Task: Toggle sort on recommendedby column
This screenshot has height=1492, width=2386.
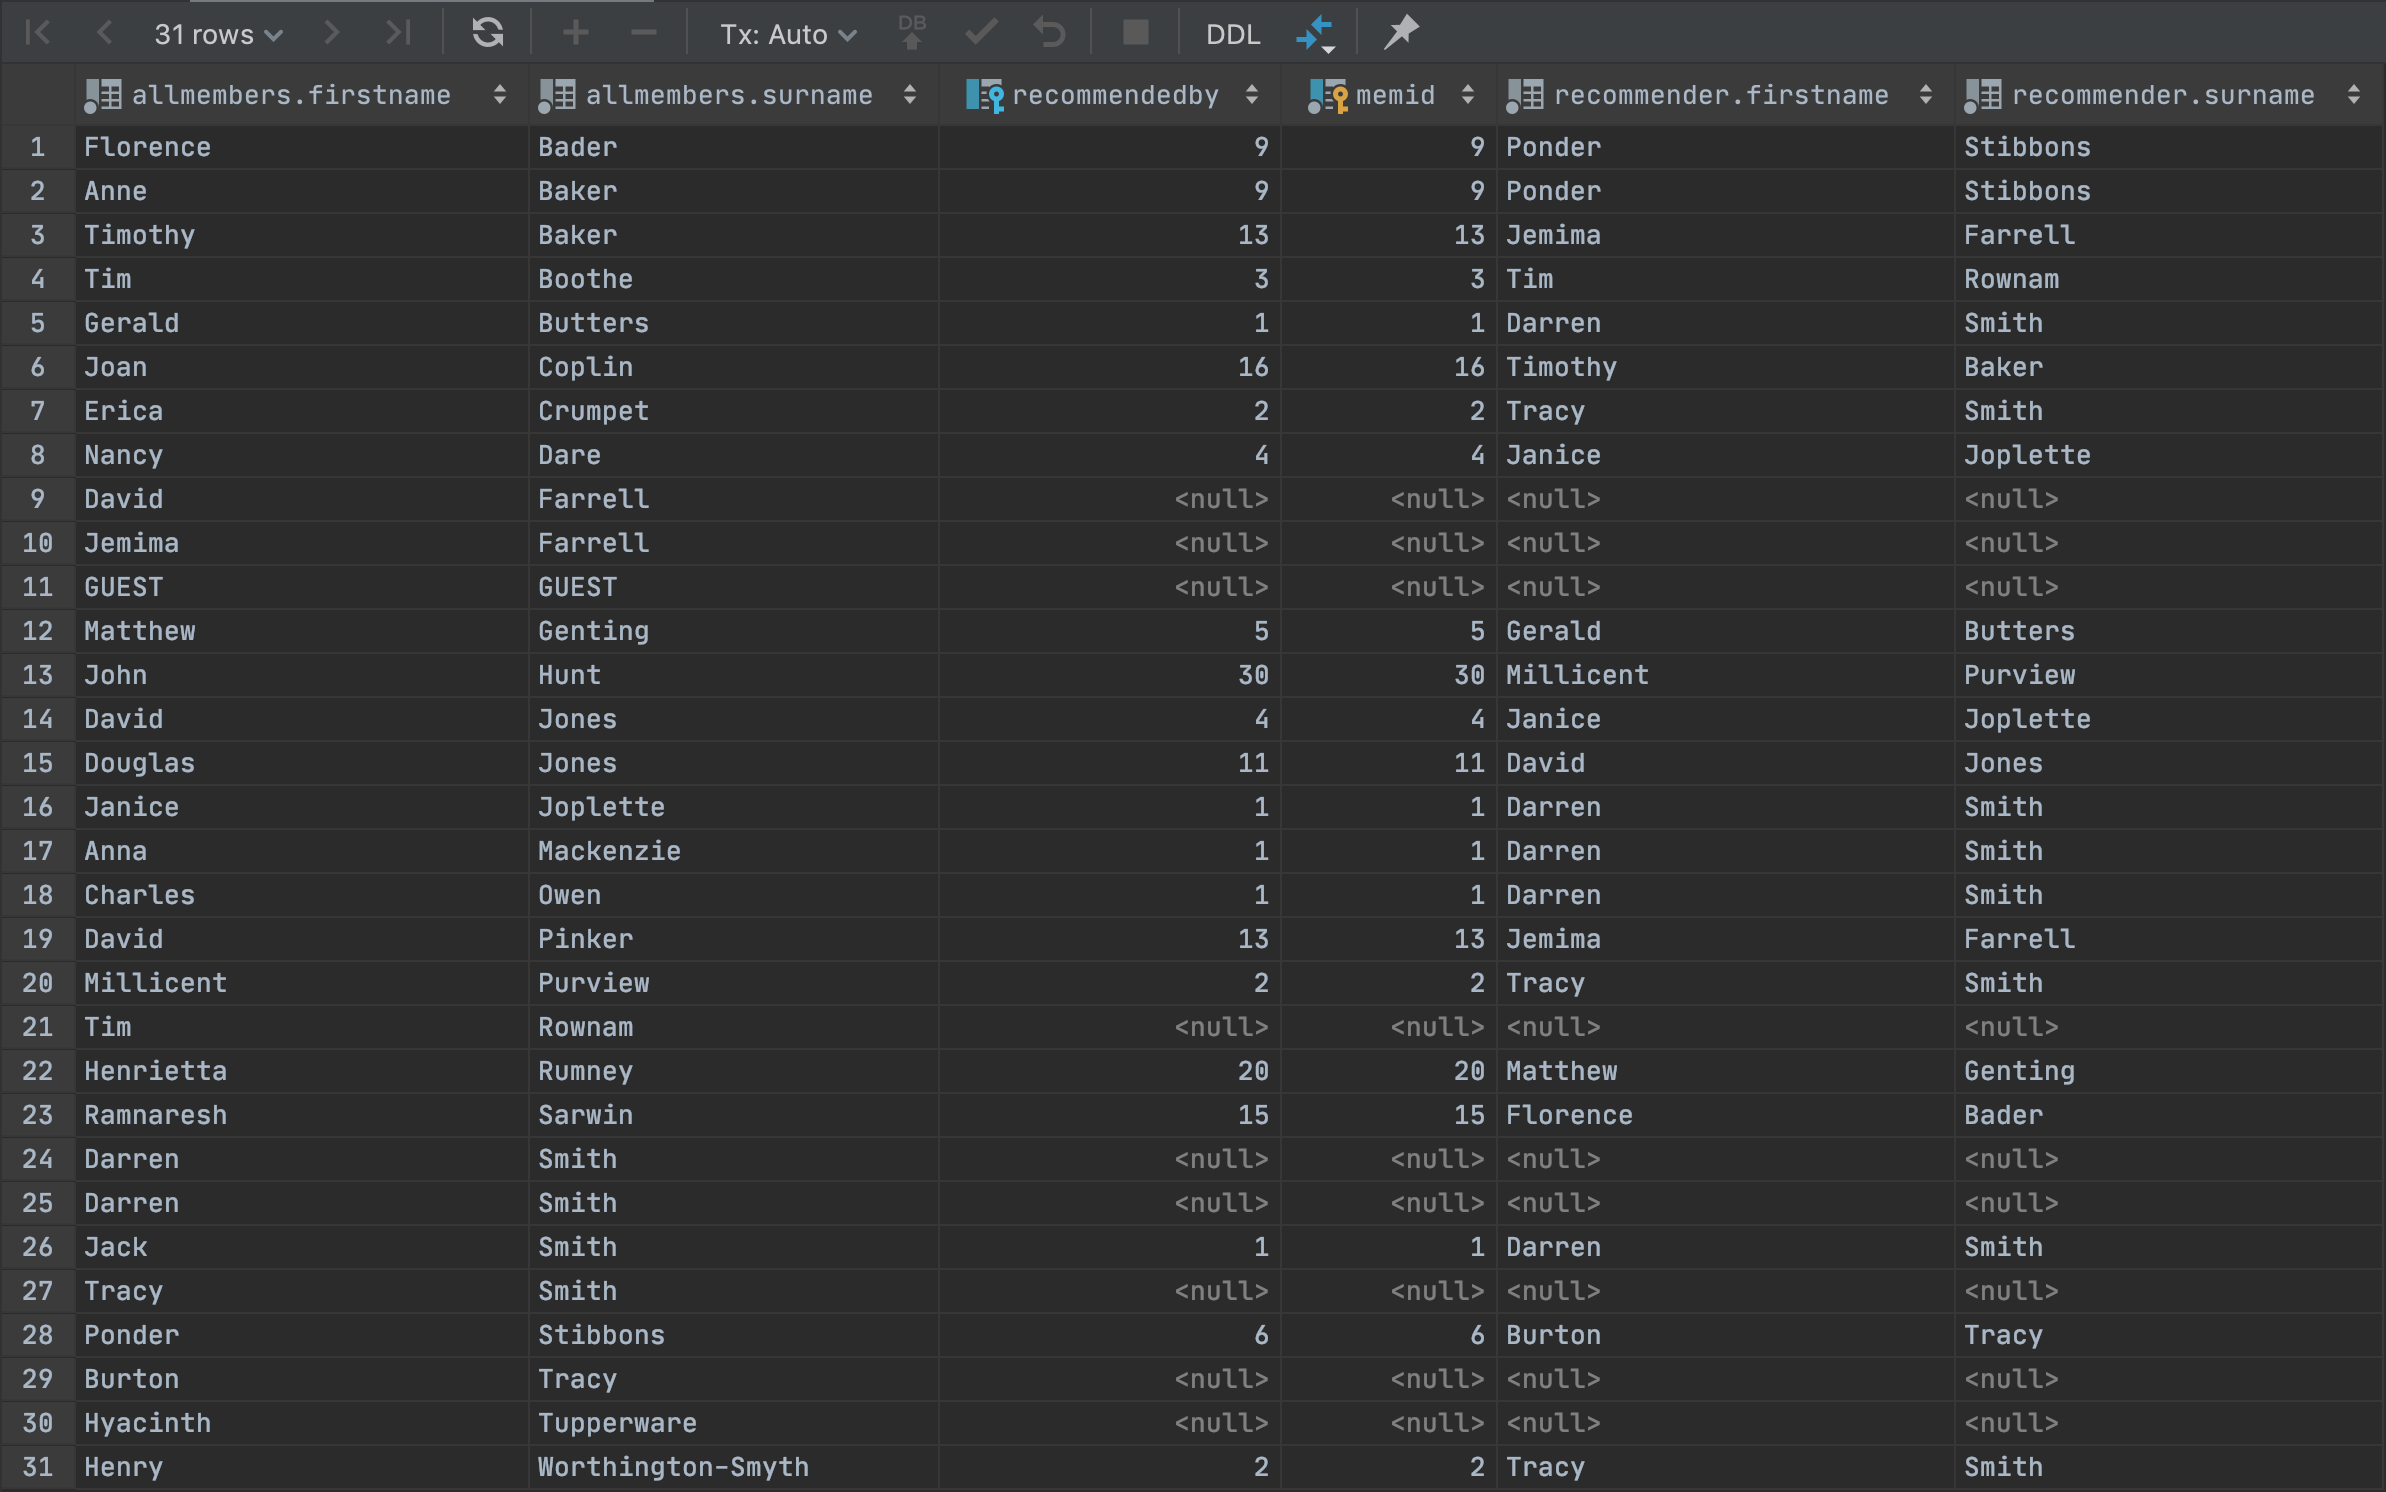Action: 1251,95
